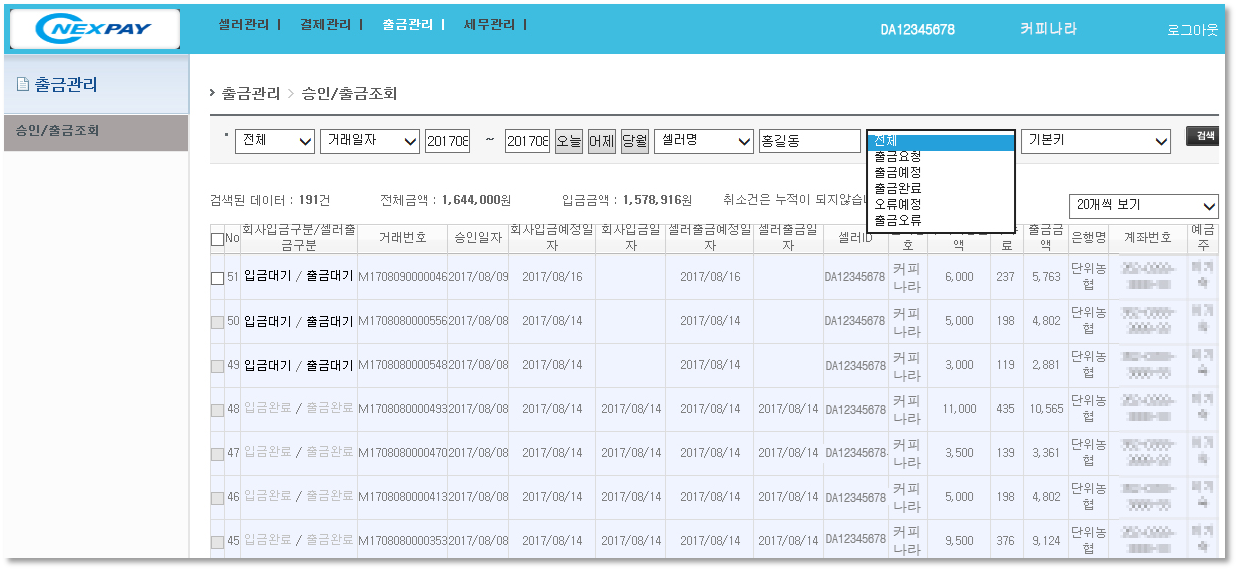The image size is (1237, 570).
Task: Choose 전체 in the open status list
Action: click(x=941, y=141)
